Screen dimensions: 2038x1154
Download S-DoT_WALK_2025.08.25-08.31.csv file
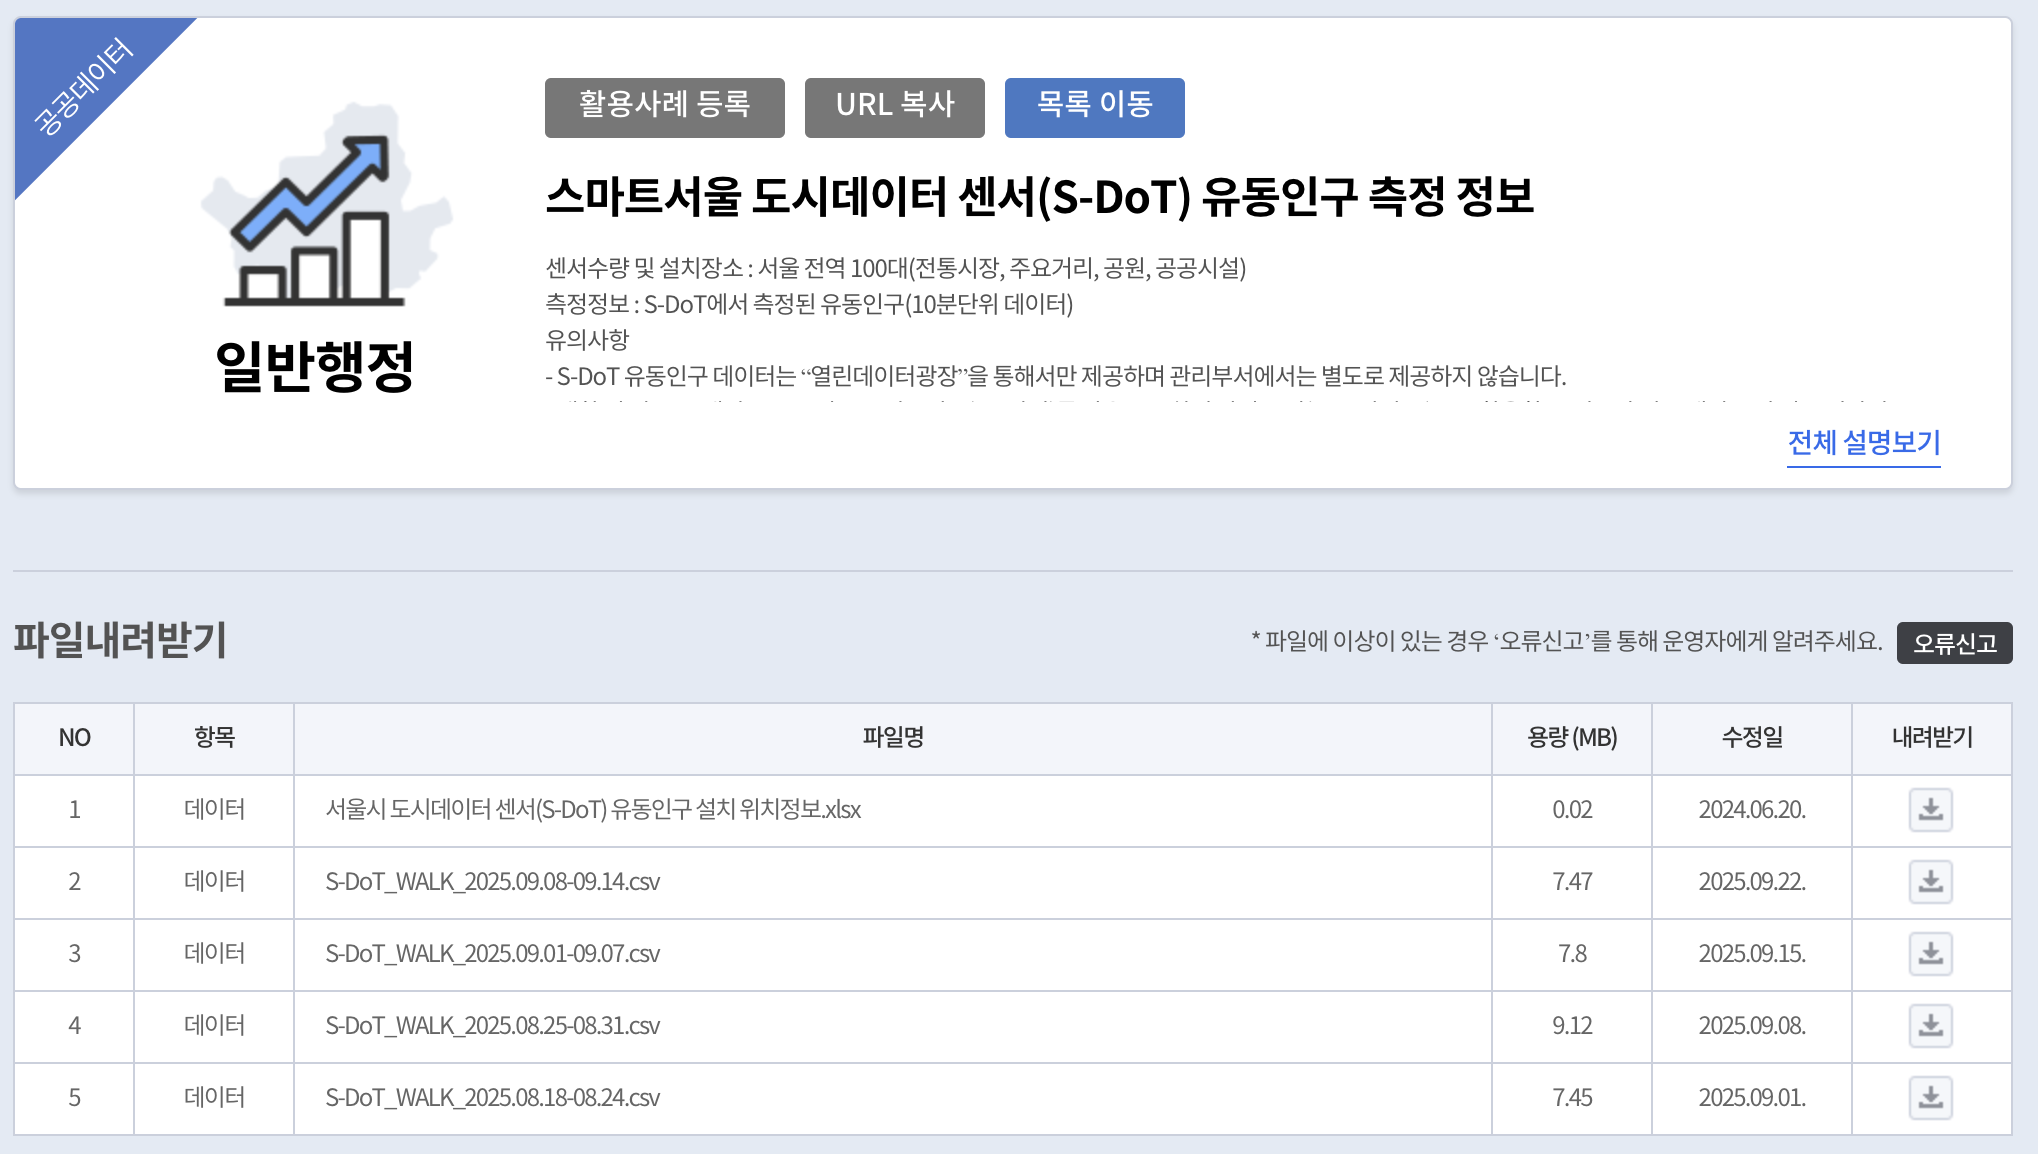(1930, 1026)
